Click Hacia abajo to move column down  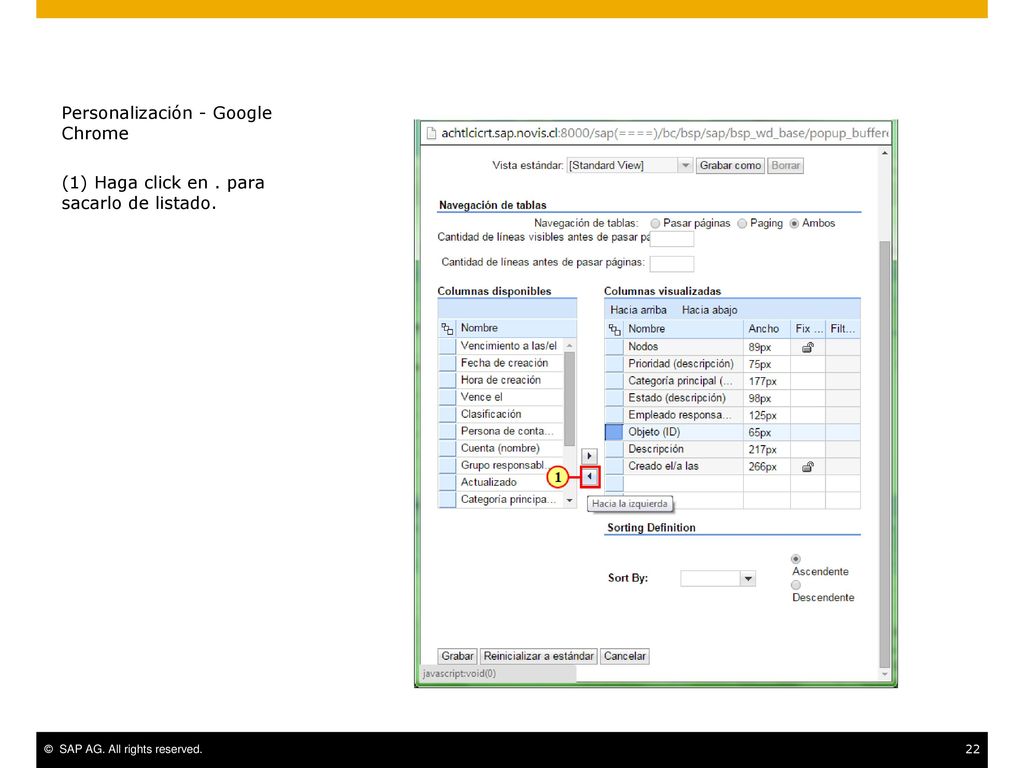point(709,310)
